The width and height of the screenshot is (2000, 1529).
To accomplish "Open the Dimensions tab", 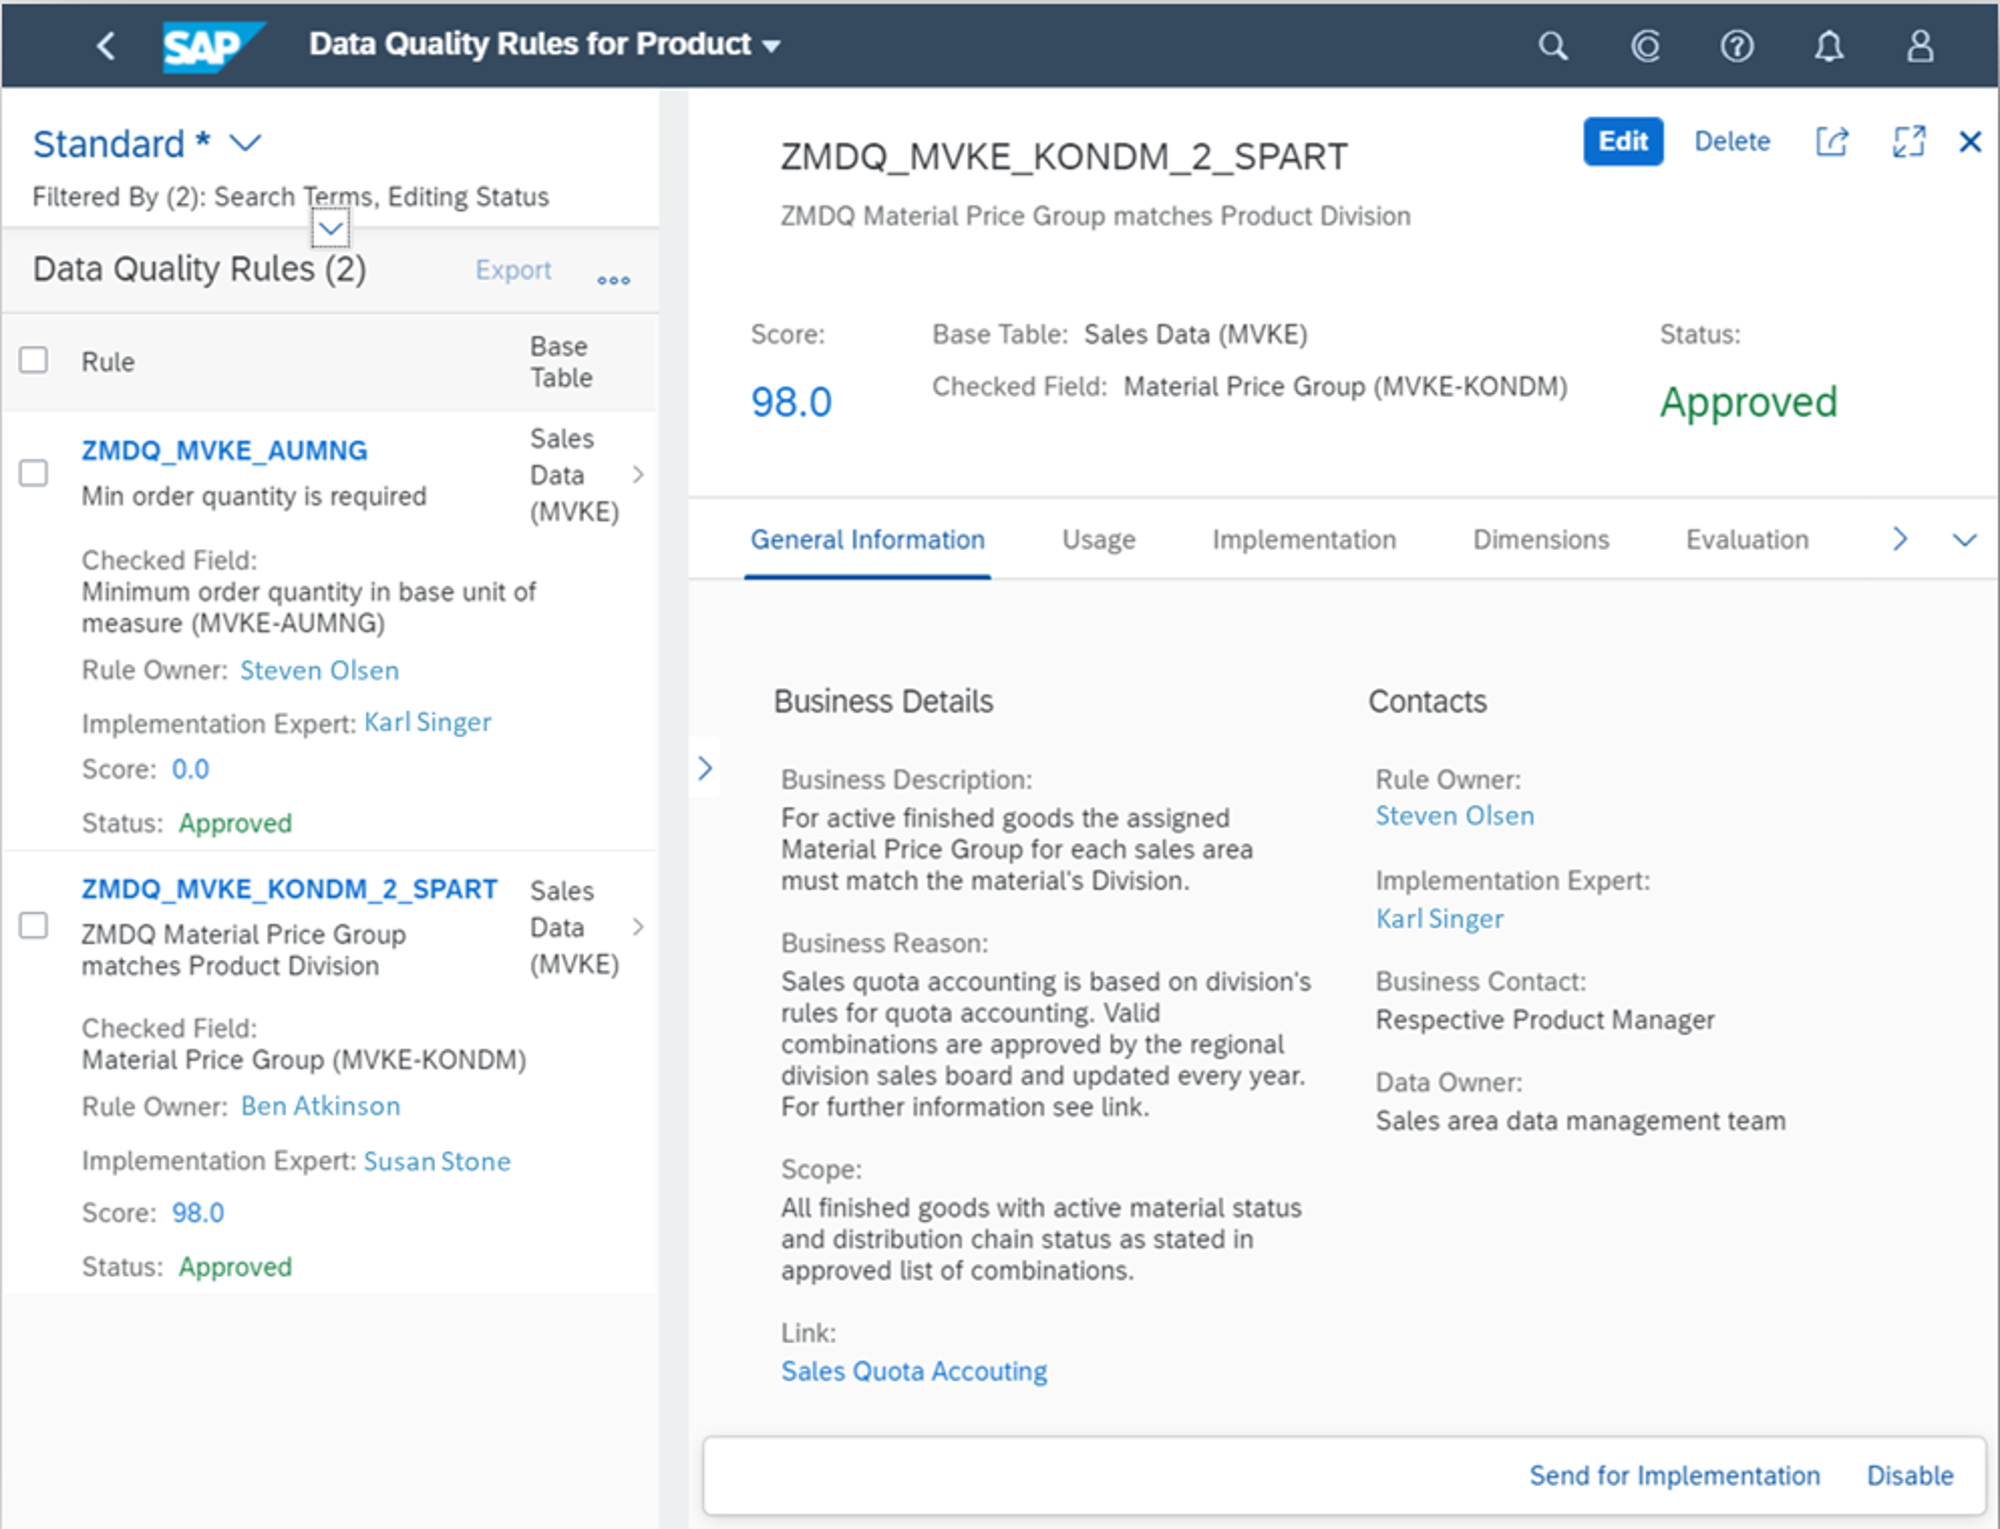I will pos(1541,540).
